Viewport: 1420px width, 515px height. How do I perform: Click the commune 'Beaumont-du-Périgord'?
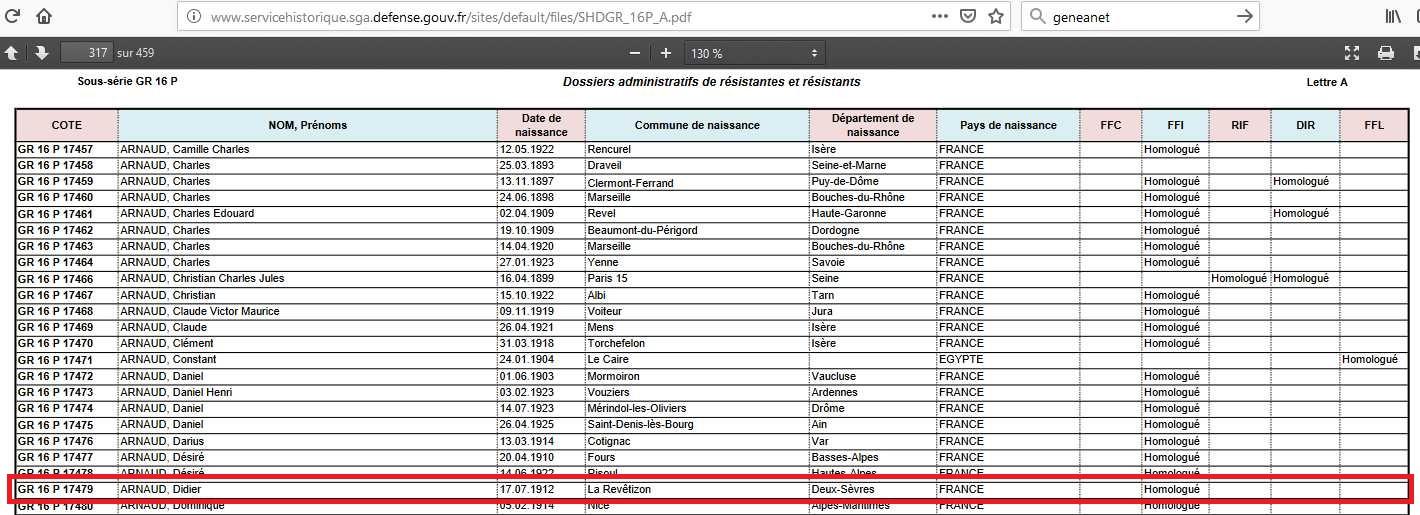click(x=642, y=230)
